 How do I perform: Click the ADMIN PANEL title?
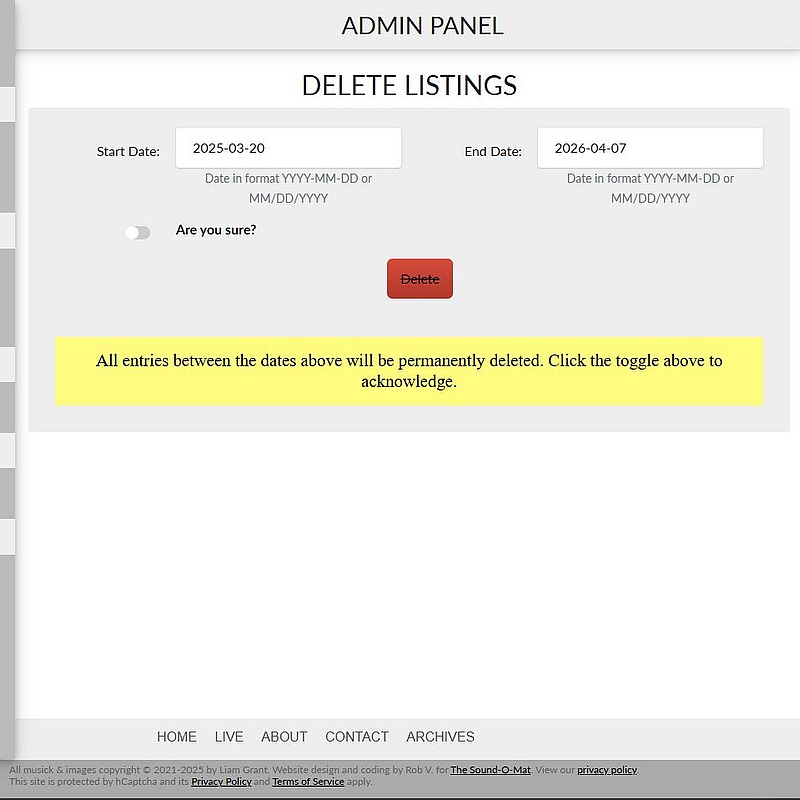[x=422, y=26]
